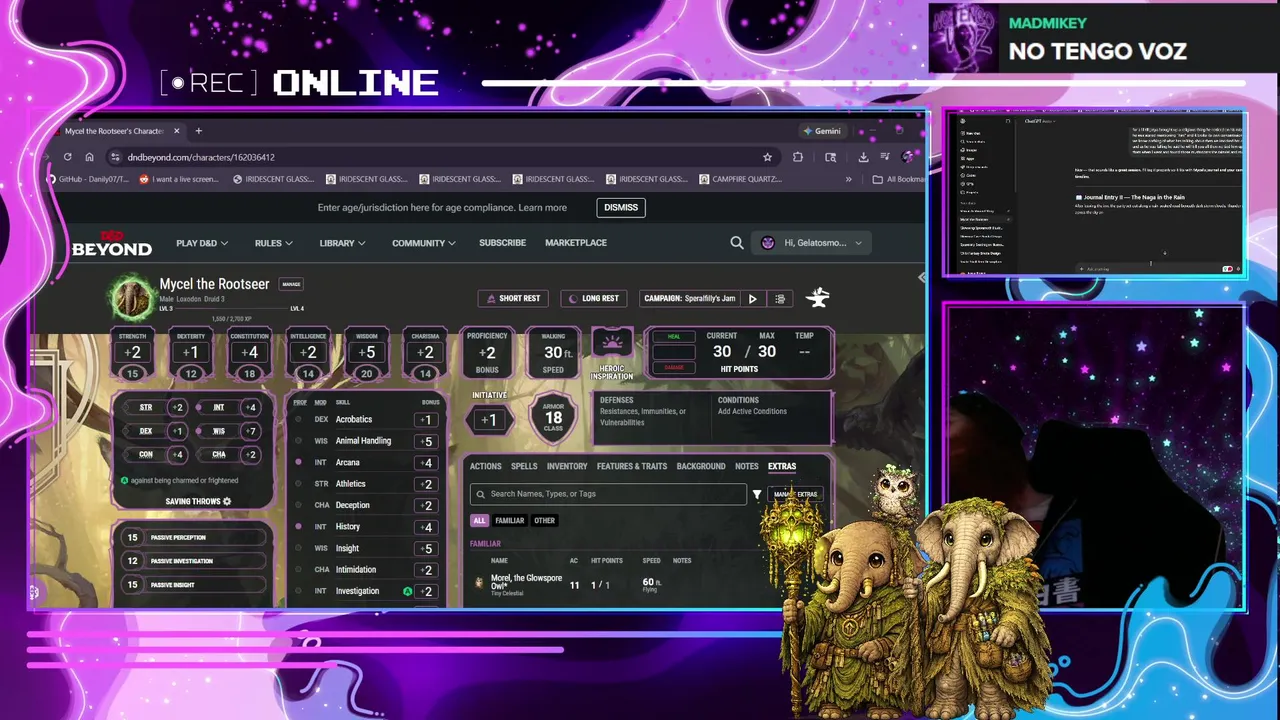Switch to the BACKGROUND tab
1280x720 pixels.
pos(701,466)
